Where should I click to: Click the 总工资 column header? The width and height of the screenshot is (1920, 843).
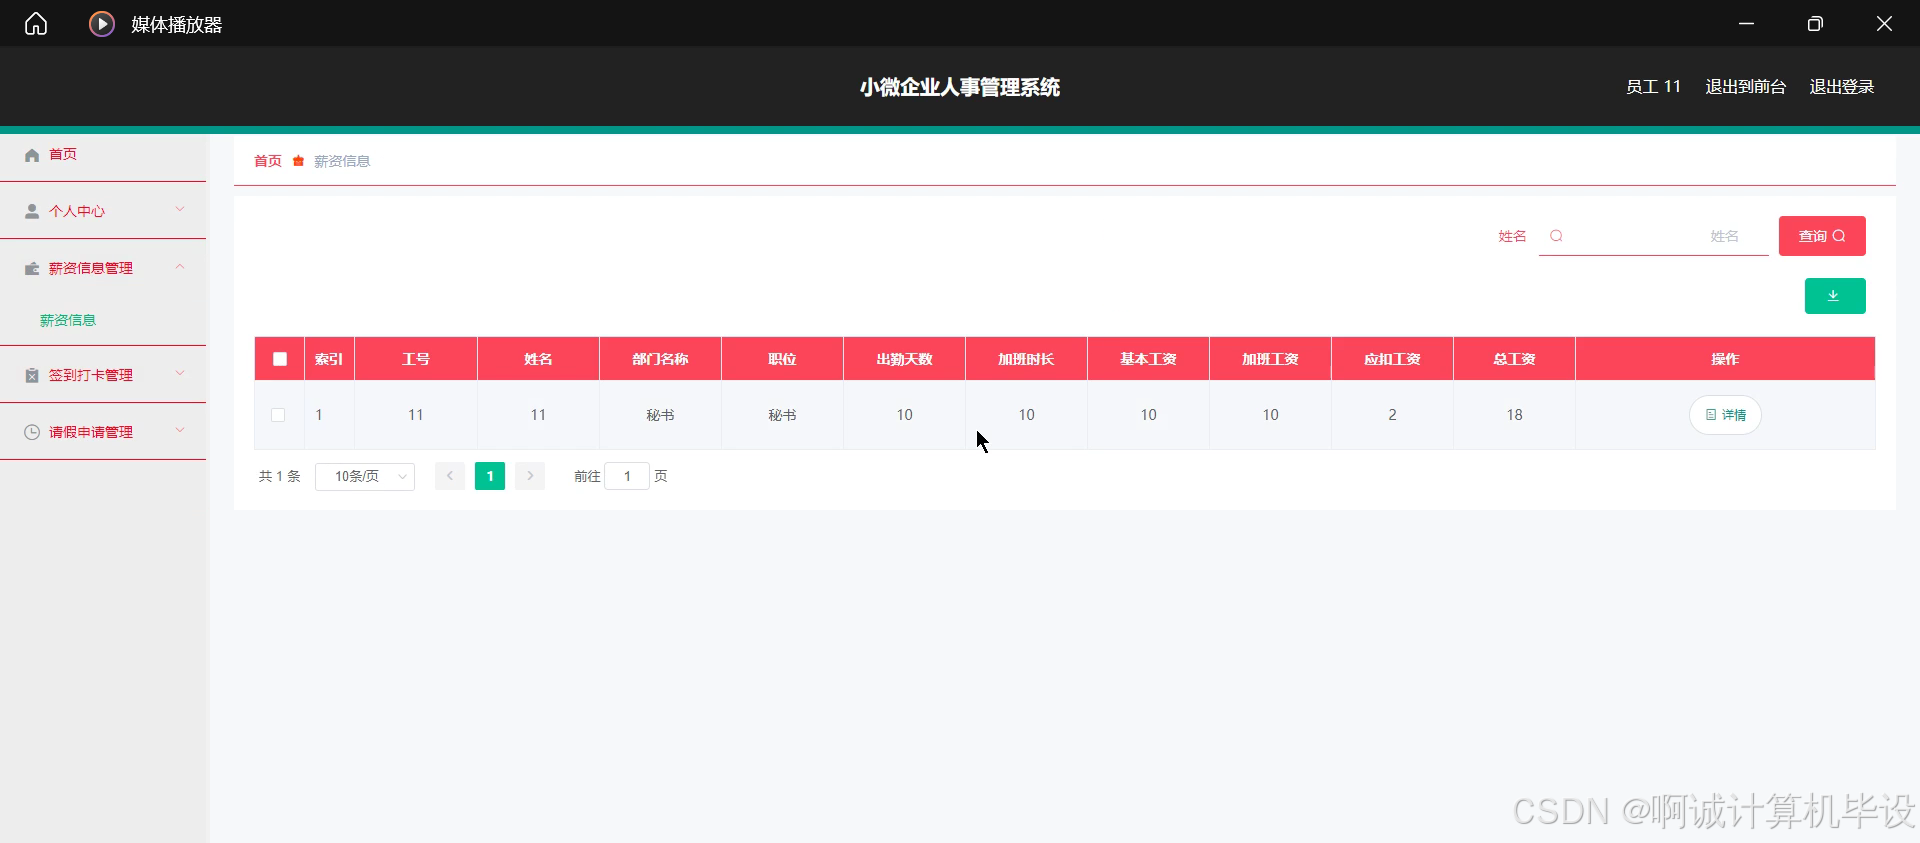click(x=1514, y=359)
